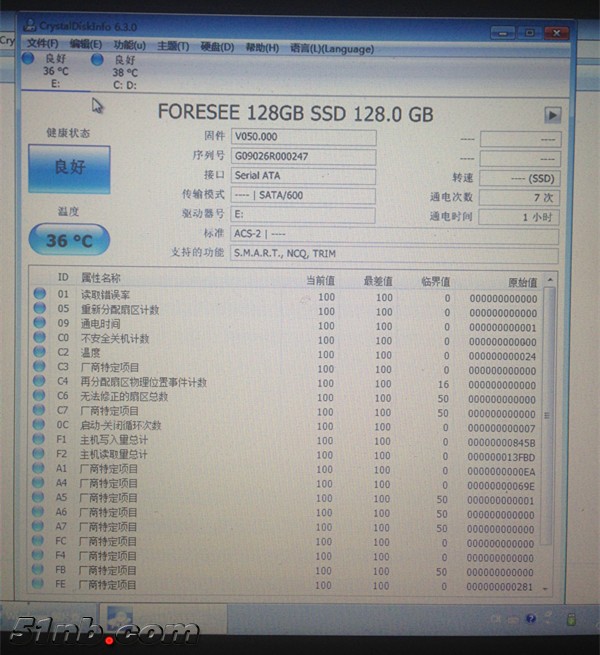600x655 pixels.
Task: Click the drive letter field E:
Action: pyautogui.click(x=303, y=215)
